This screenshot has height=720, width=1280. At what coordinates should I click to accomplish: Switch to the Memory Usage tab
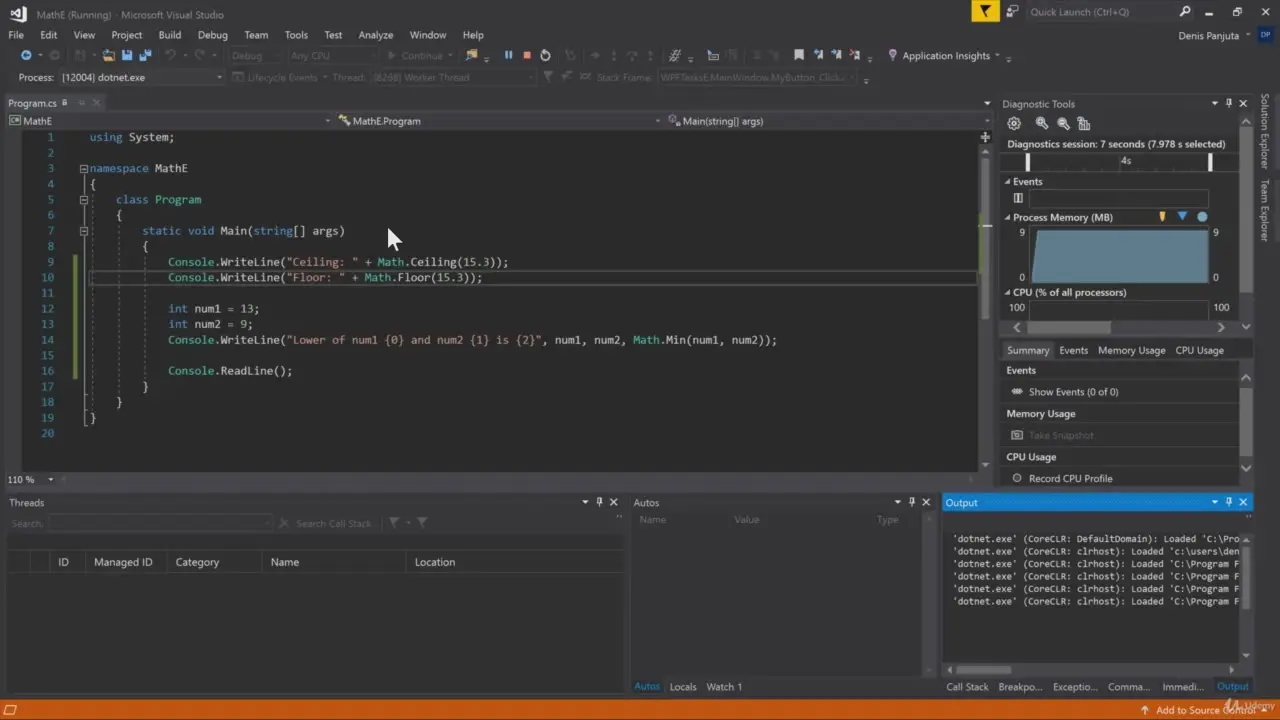point(1131,350)
